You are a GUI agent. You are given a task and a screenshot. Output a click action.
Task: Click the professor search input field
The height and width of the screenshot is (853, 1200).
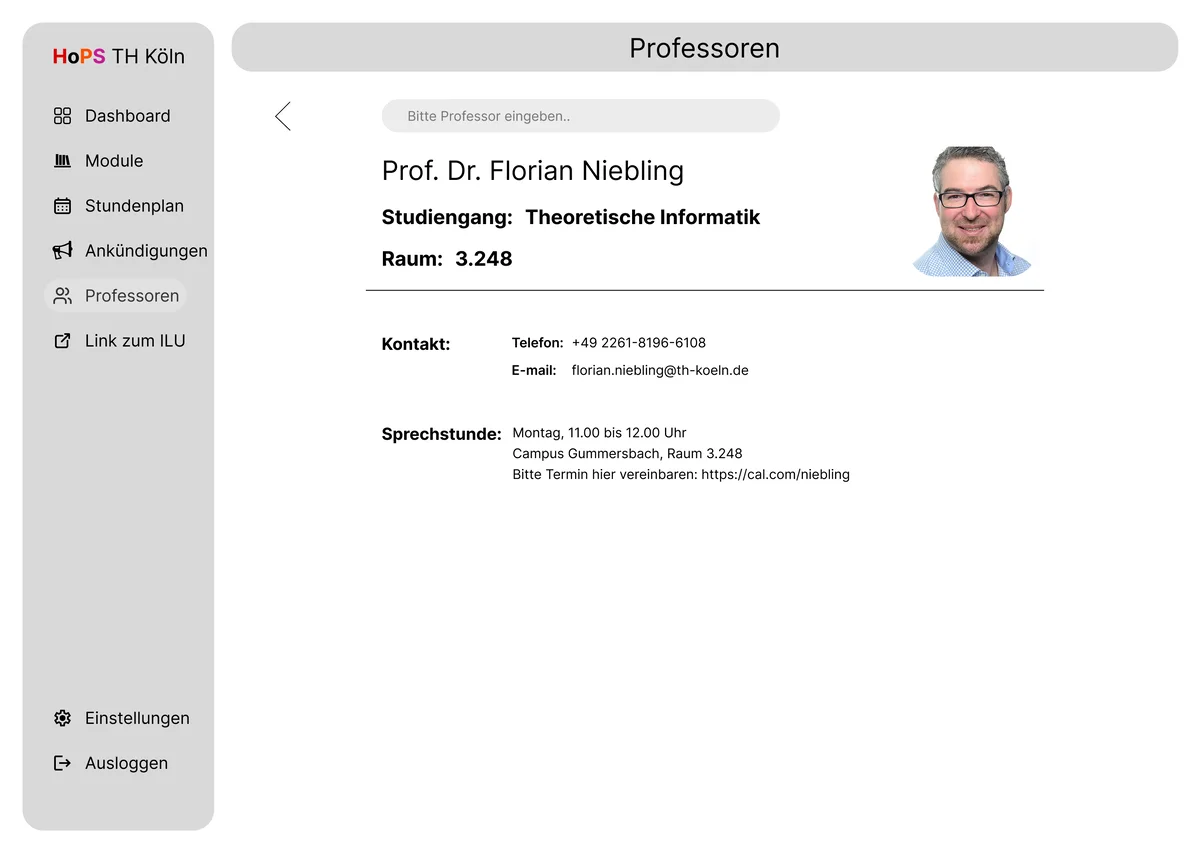(580, 116)
